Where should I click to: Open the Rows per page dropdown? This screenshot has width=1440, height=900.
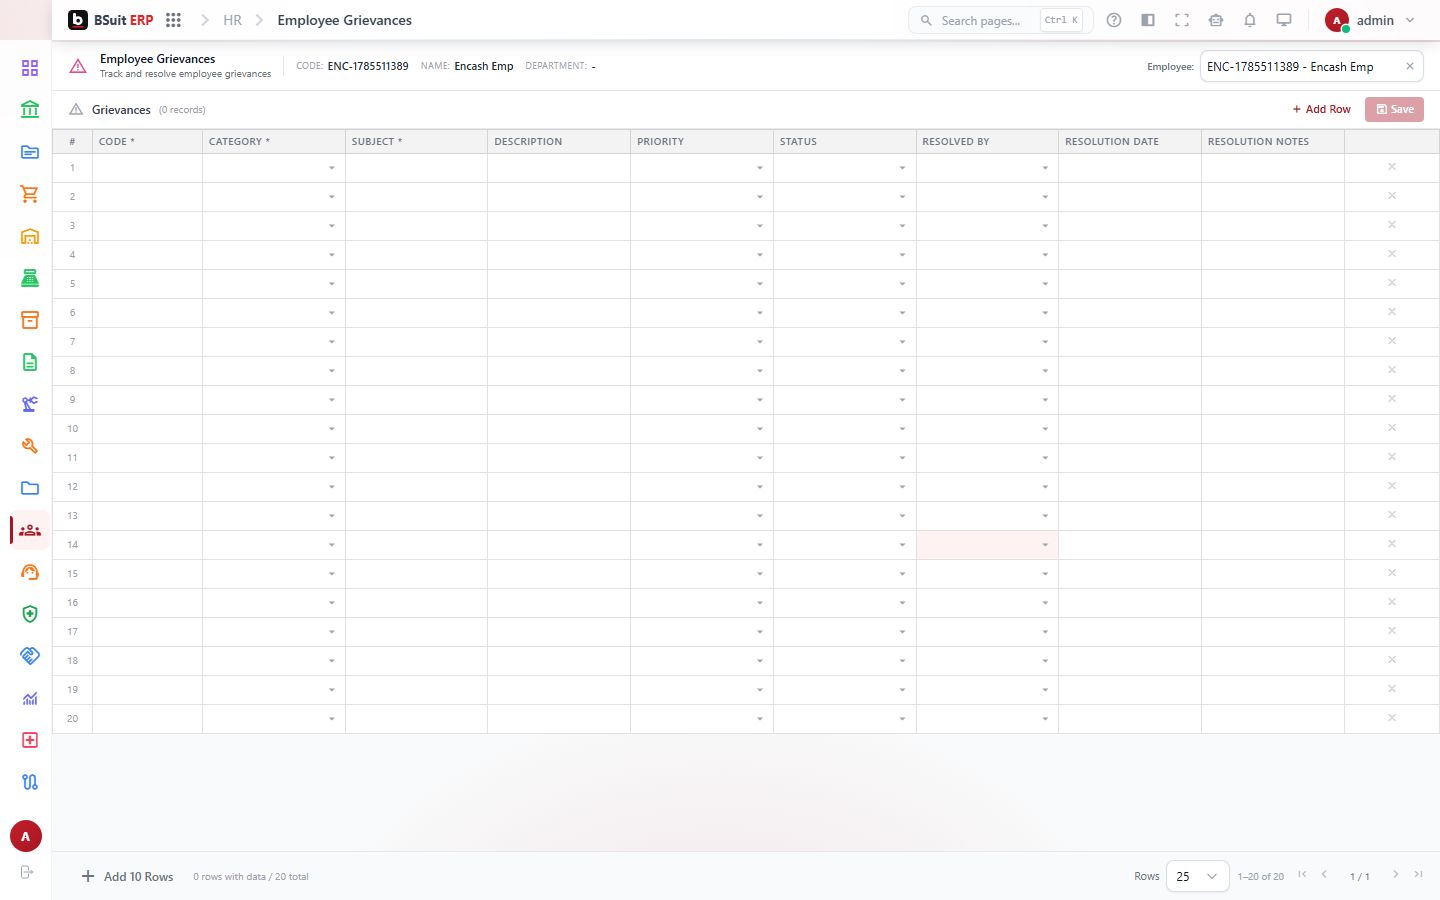coord(1198,876)
